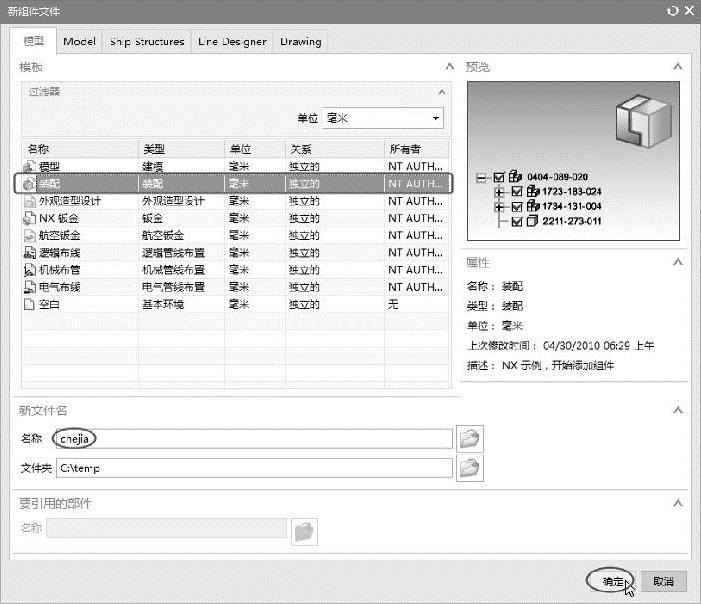
Task: Select the NX 钣金 template name
Action: tap(59, 218)
